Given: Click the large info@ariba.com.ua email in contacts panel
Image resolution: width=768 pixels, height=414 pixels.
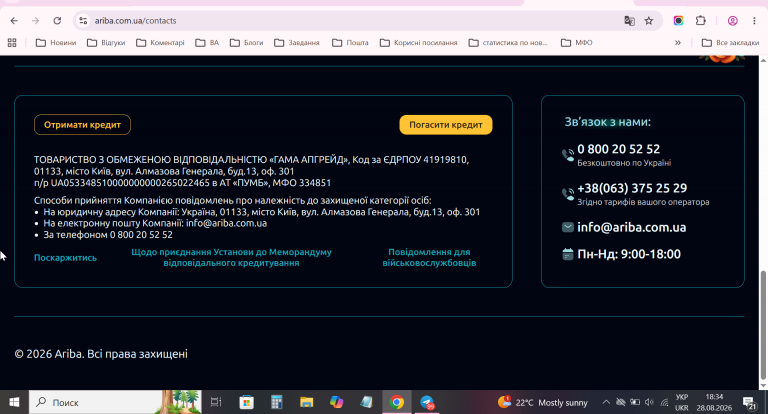Looking at the screenshot, I should [631, 227].
